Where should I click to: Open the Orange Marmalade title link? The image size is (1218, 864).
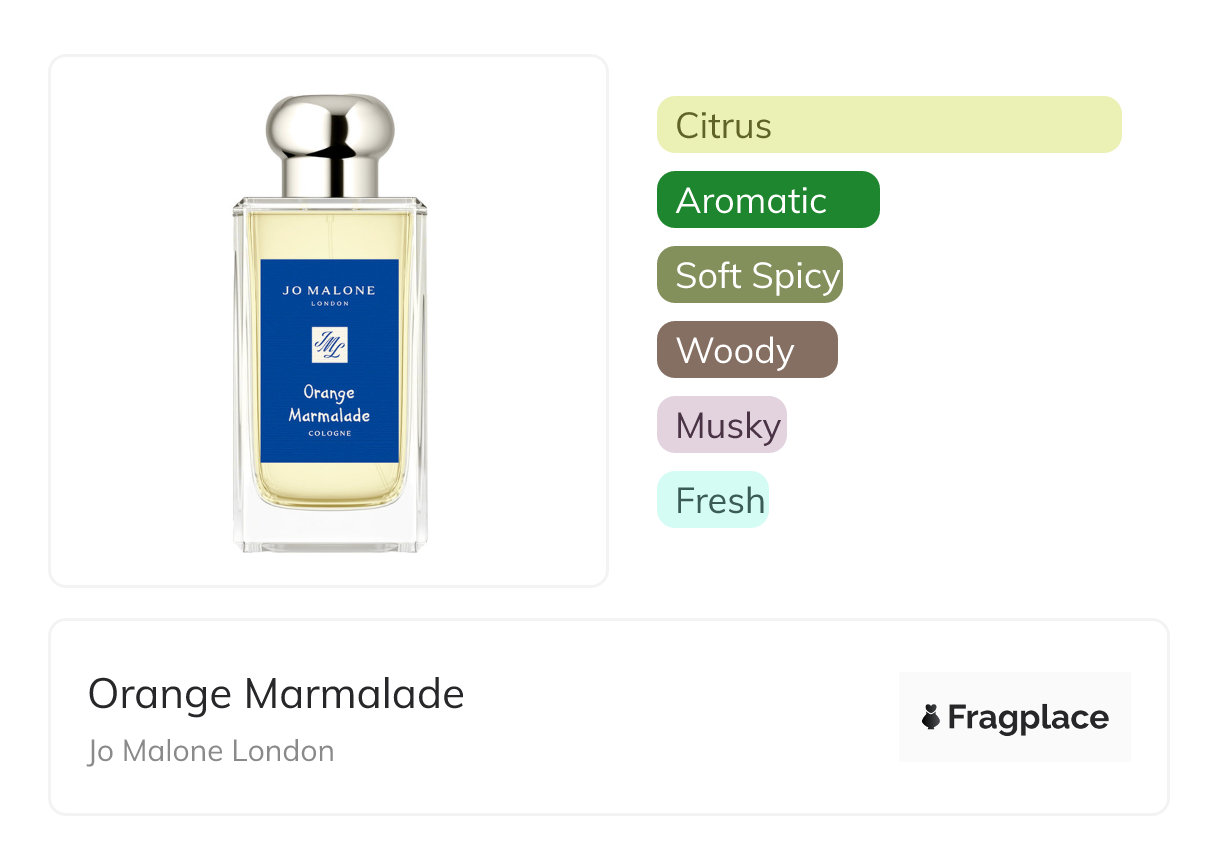tap(276, 694)
